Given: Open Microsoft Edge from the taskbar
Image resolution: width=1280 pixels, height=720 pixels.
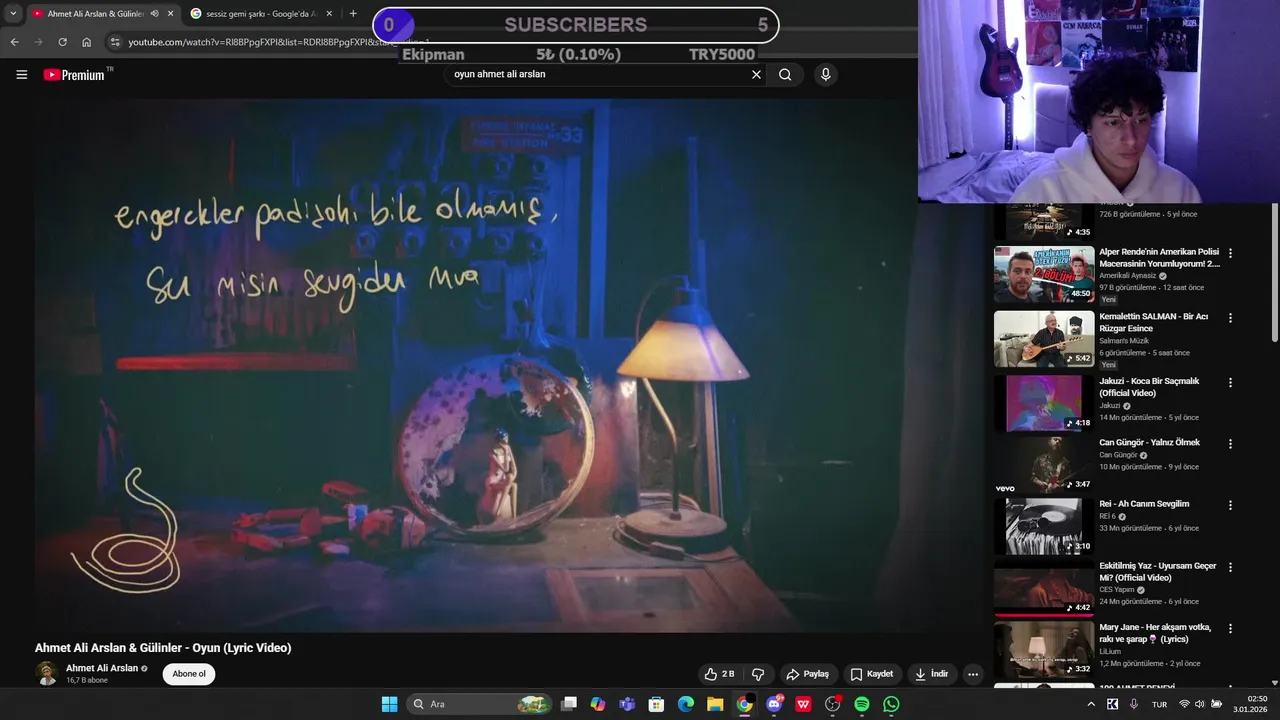Looking at the screenshot, I should tap(686, 704).
